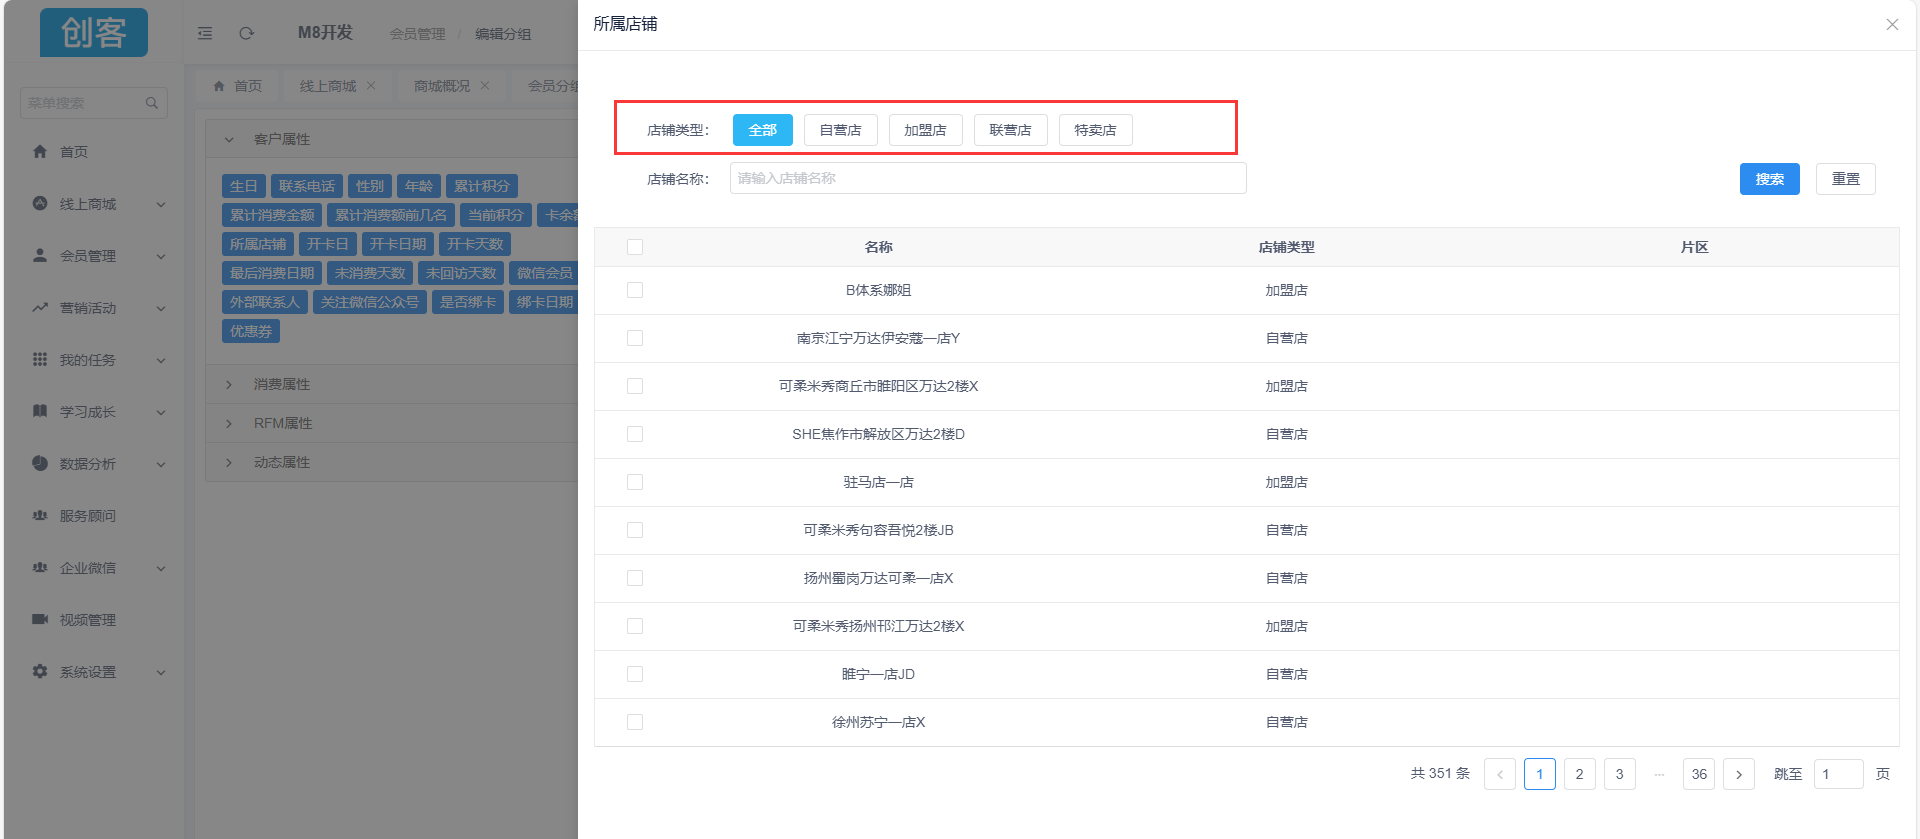Image resolution: width=1920 pixels, height=839 pixels.
Task: Switch to the 首页 tab
Action: tap(238, 86)
